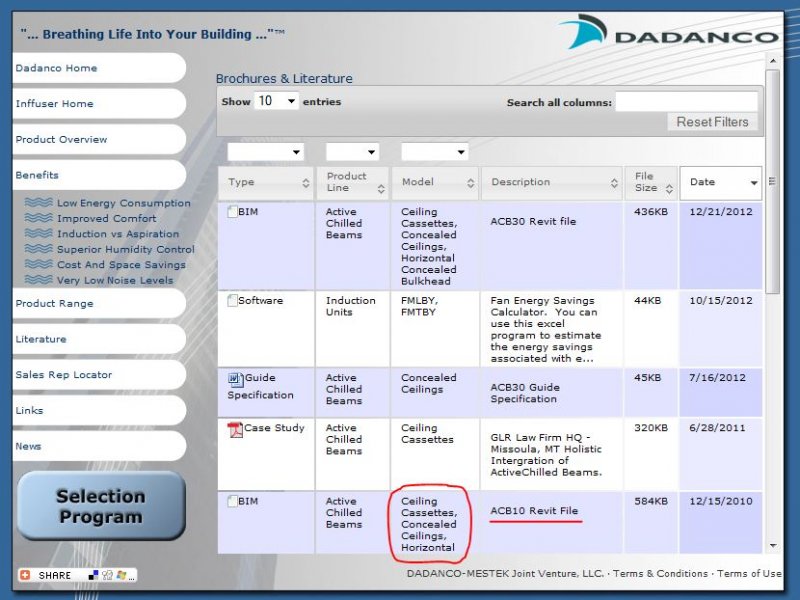Sort table by Date column
800x600 pixels.
click(720, 183)
